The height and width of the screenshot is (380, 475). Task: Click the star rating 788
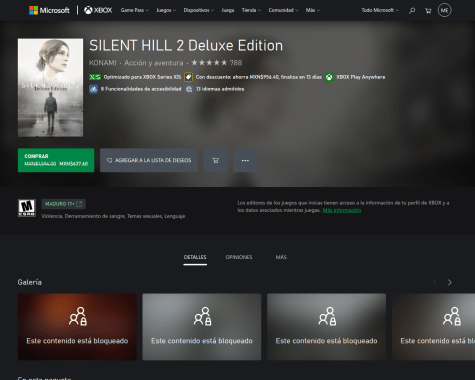click(x=217, y=63)
